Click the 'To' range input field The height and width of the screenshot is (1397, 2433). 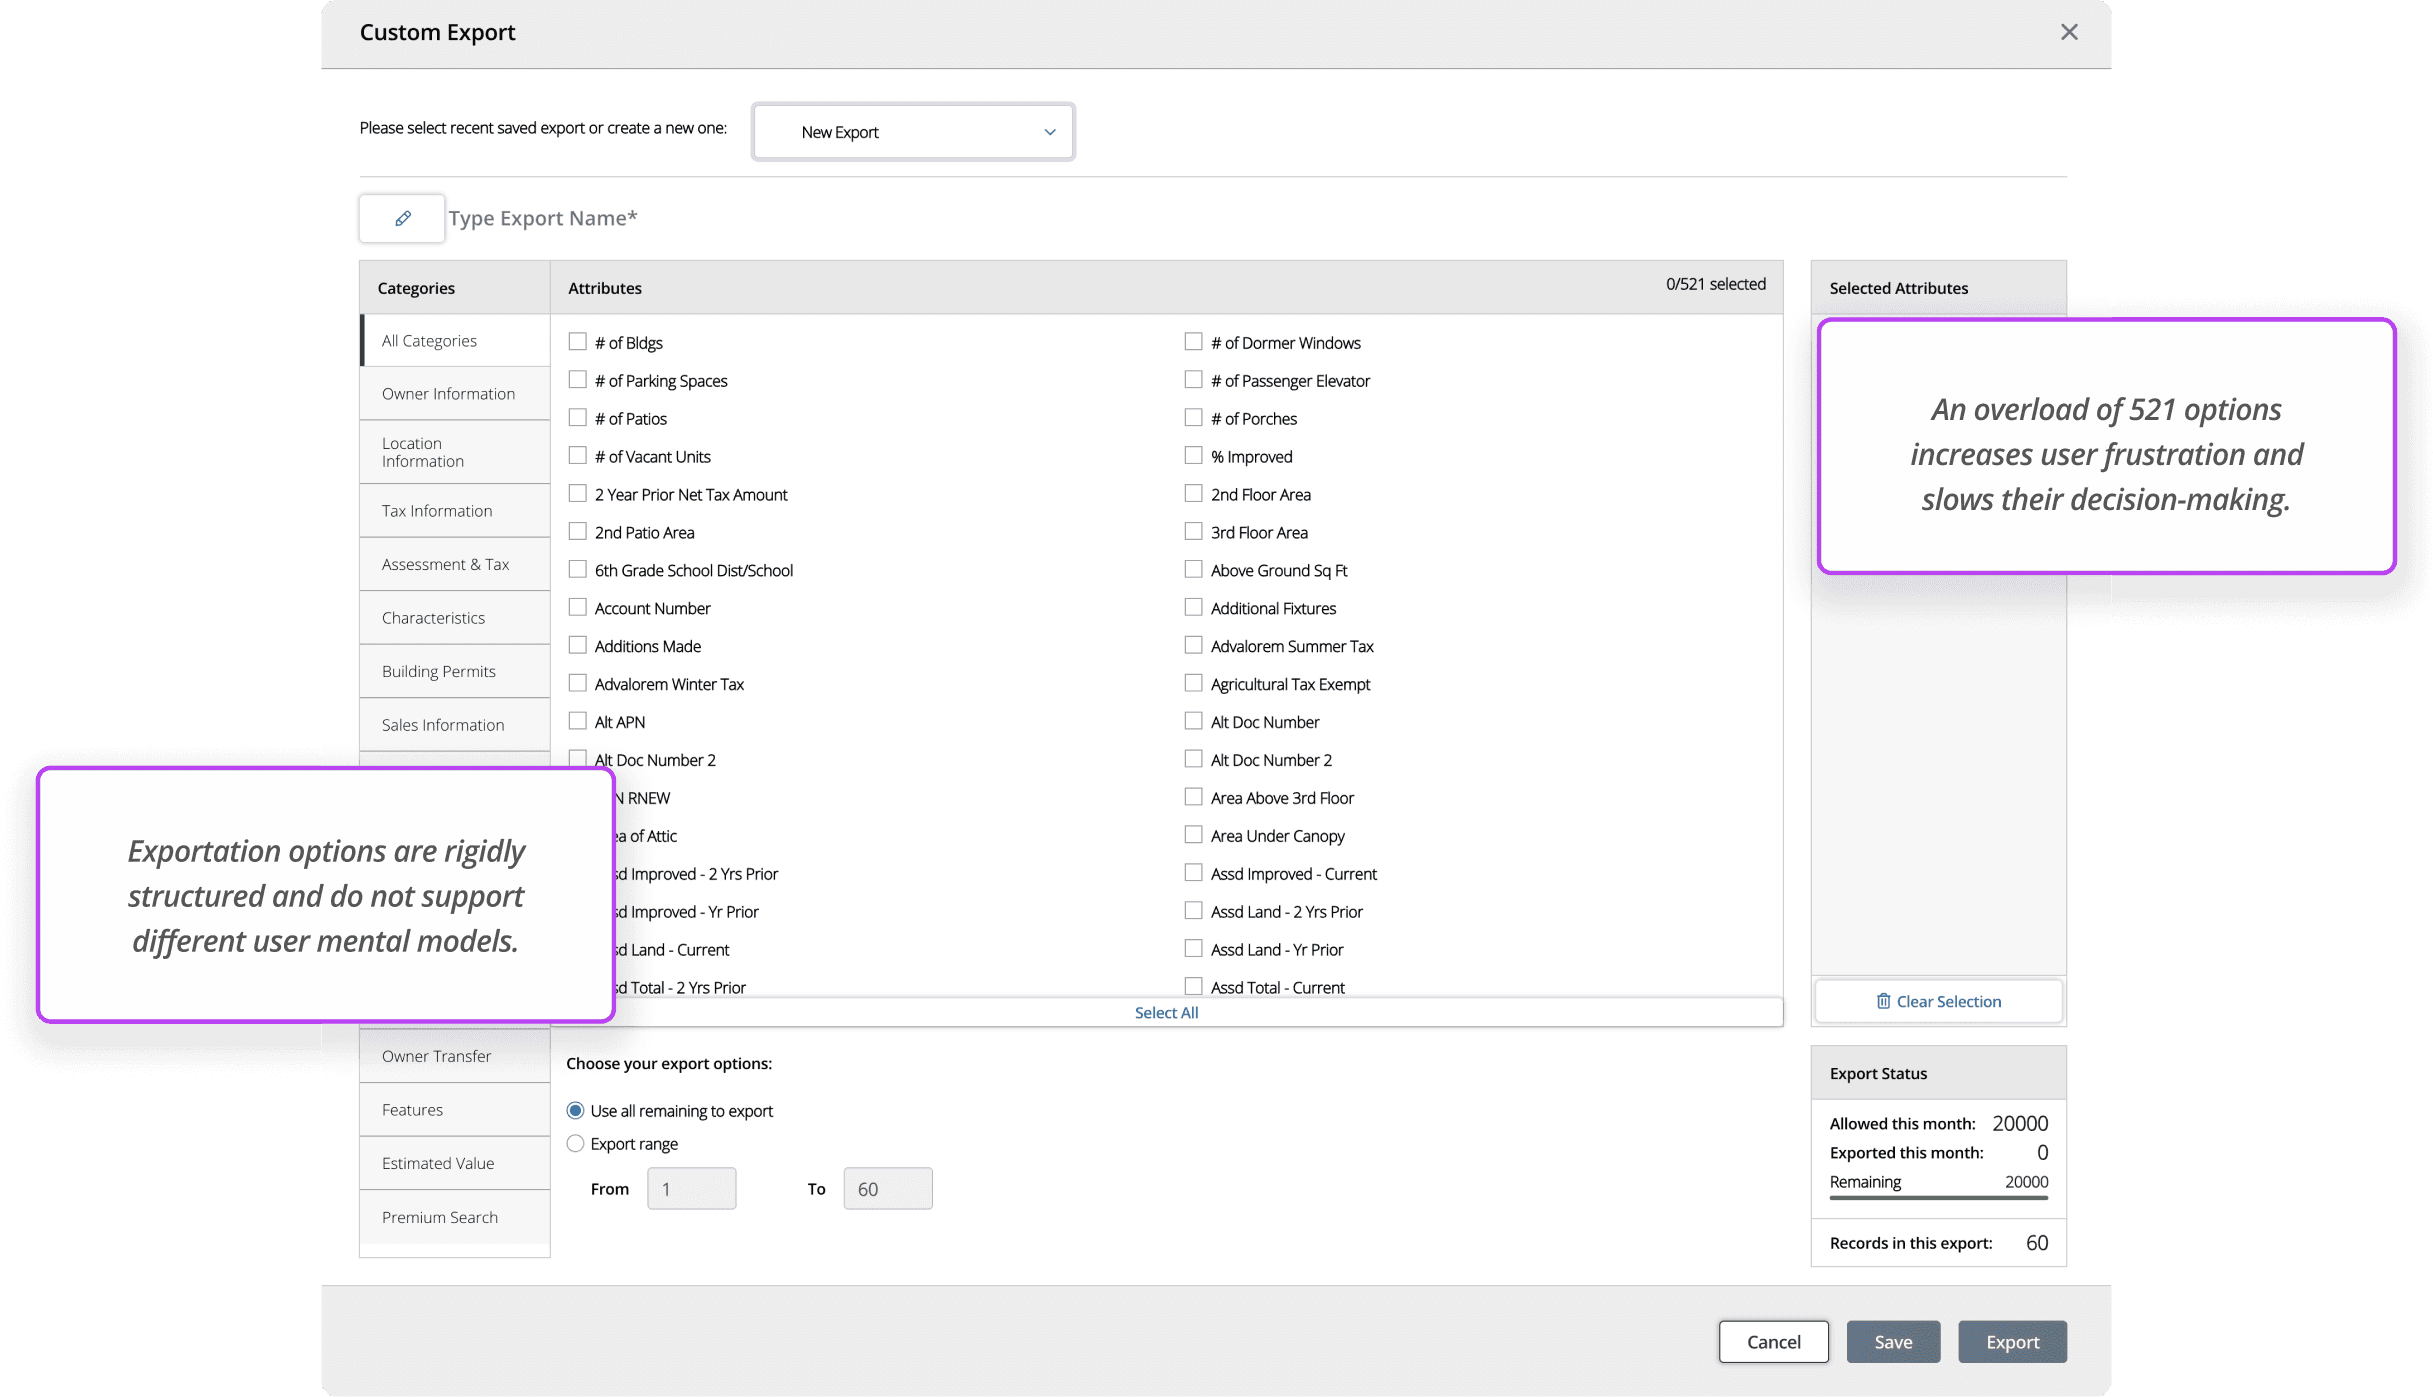pos(887,1189)
